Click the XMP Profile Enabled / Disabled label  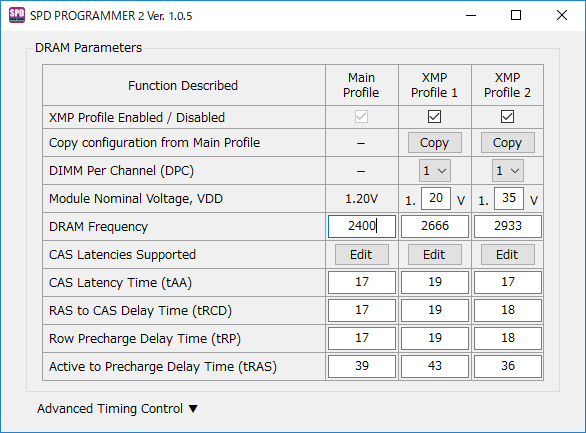click(x=137, y=118)
